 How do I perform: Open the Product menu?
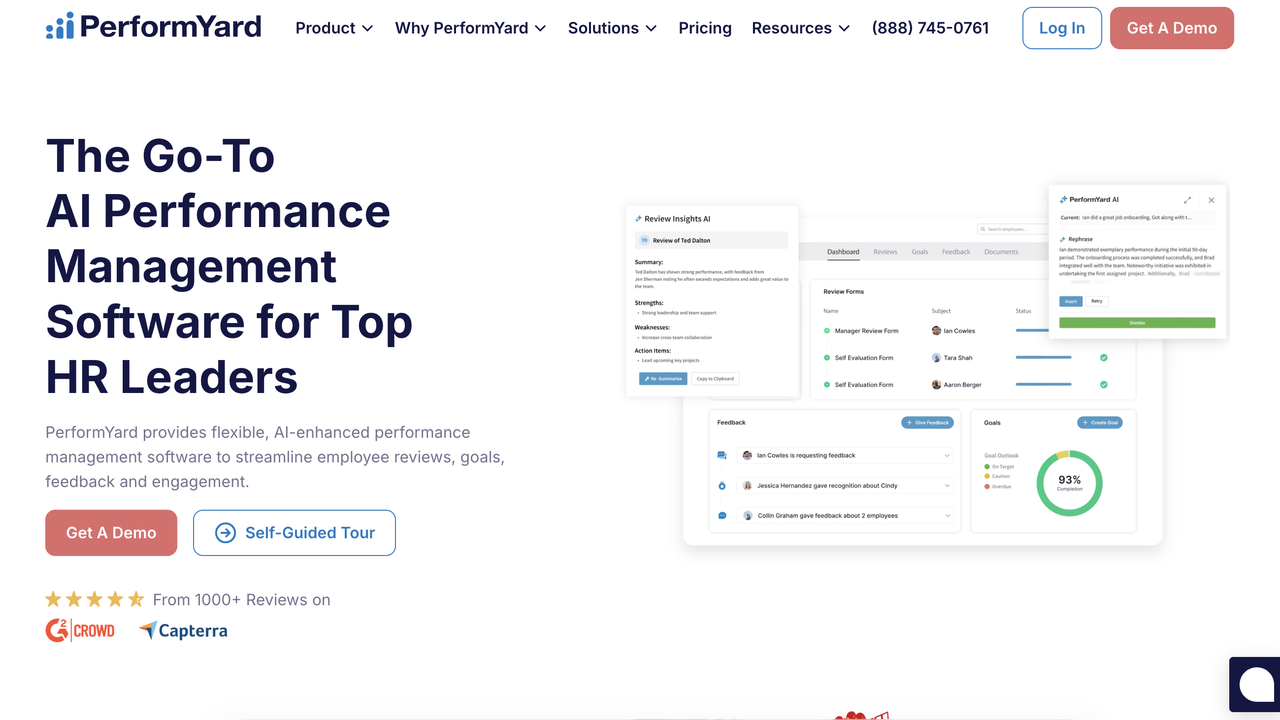pos(334,28)
